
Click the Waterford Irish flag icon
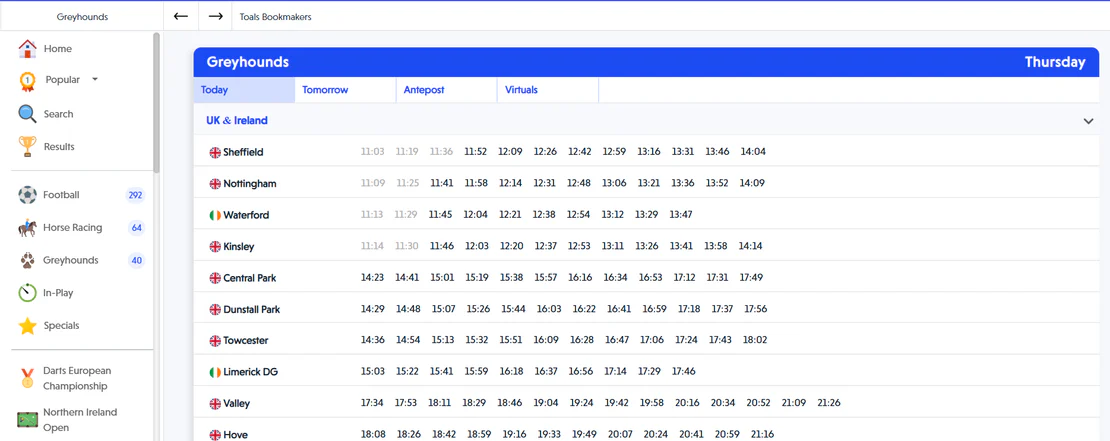click(x=215, y=215)
